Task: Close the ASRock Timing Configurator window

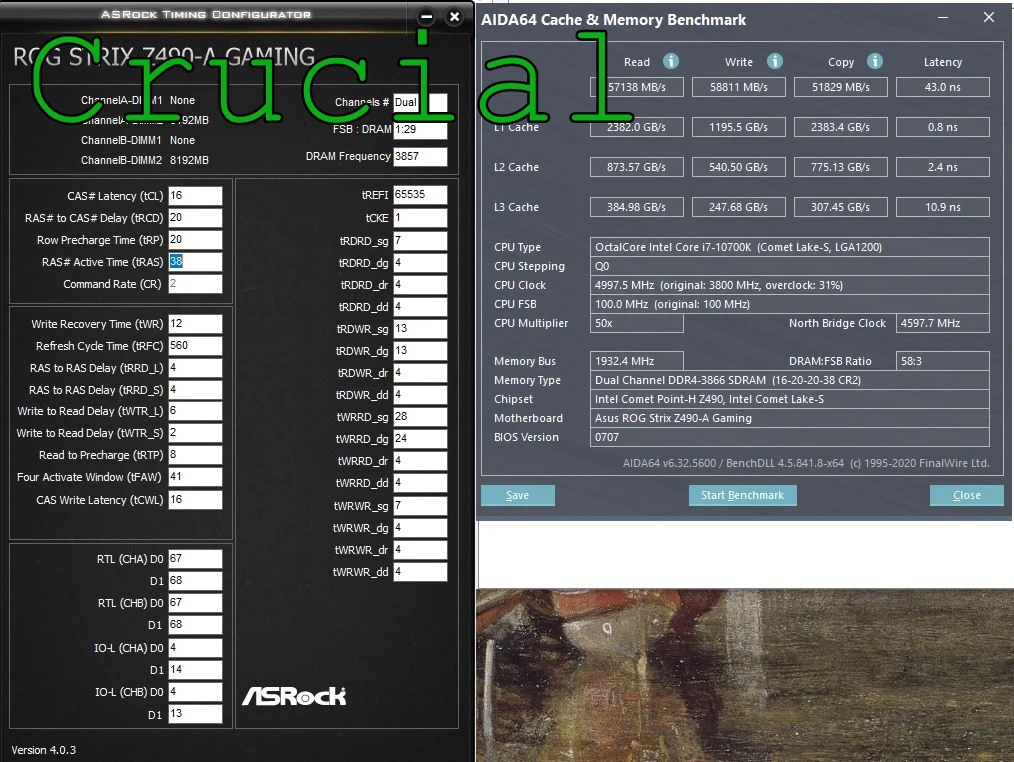Action: (455, 17)
